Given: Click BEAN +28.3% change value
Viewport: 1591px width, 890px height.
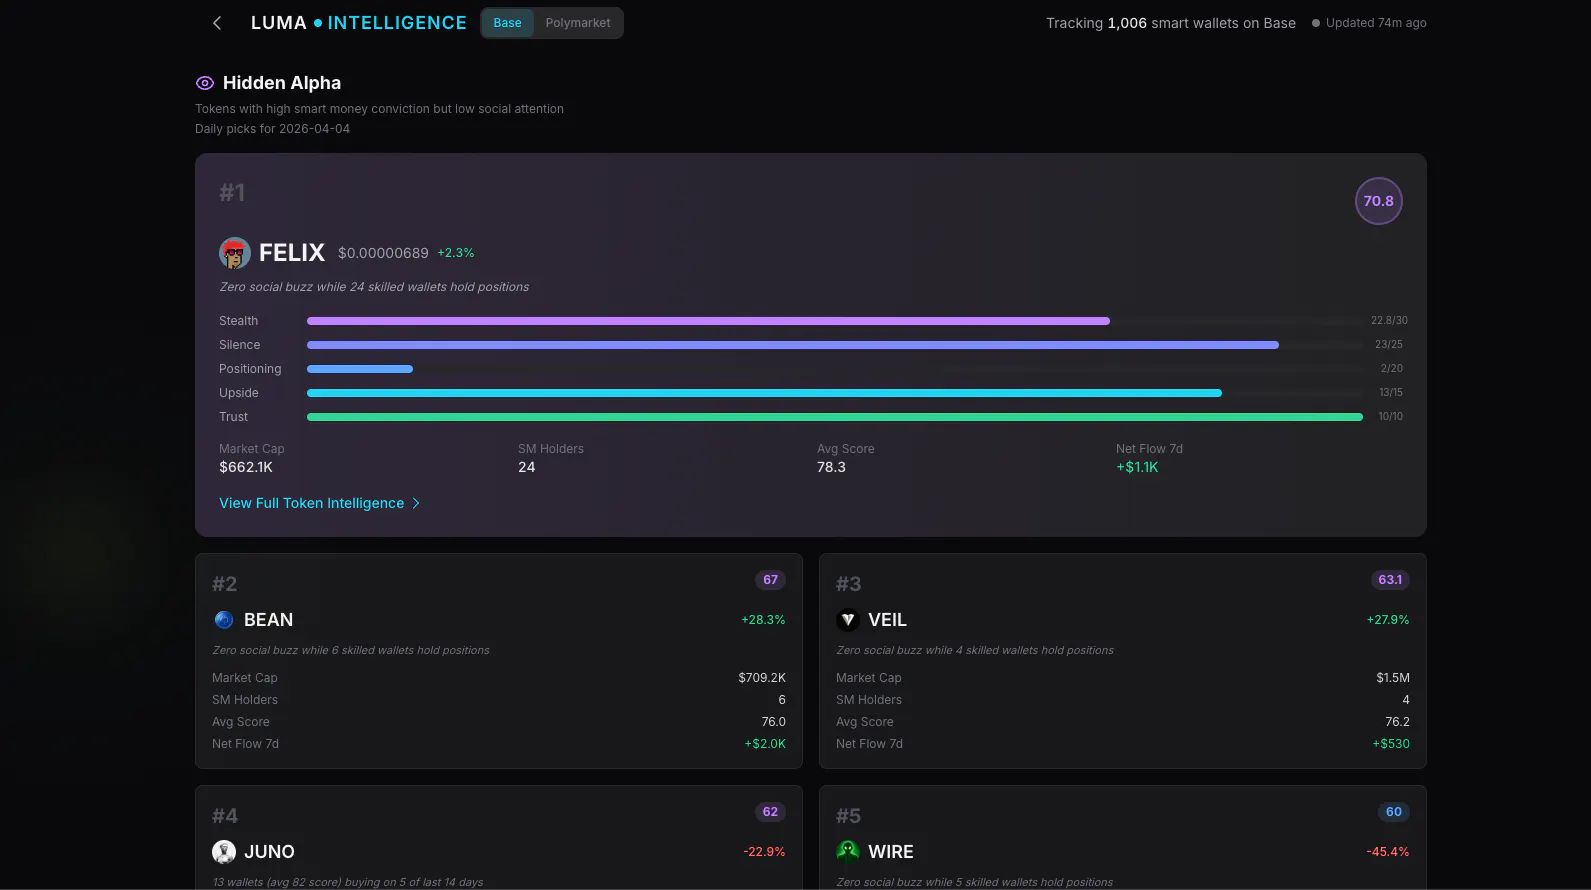Looking at the screenshot, I should click(763, 620).
